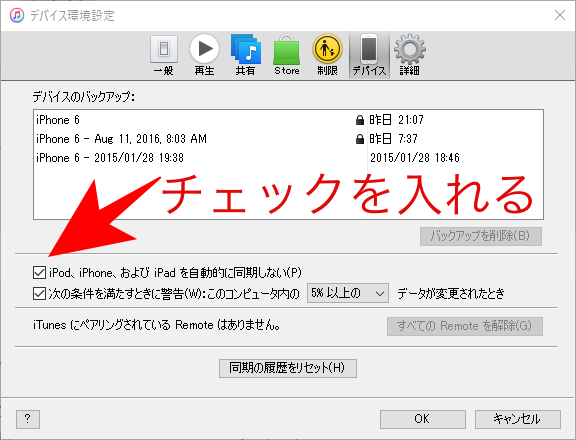Screen dimensions: 576x440
Task: Open help with the ? button
Action: [28, 419]
